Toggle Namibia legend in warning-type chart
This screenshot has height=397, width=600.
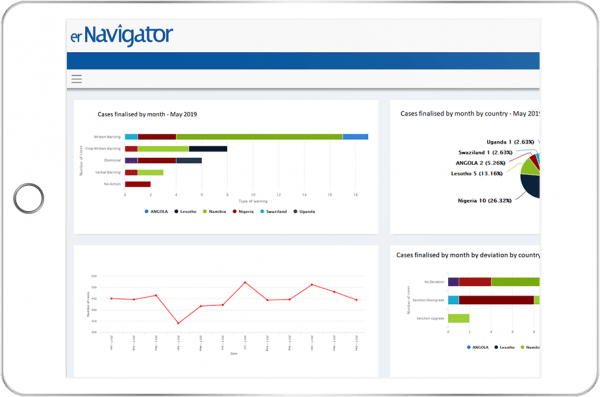(x=214, y=211)
